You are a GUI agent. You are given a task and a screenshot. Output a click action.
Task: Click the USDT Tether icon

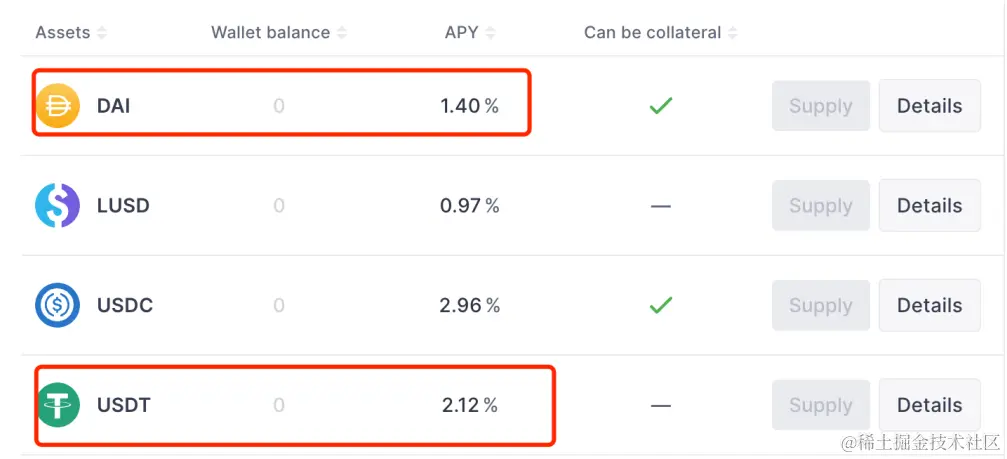57,405
